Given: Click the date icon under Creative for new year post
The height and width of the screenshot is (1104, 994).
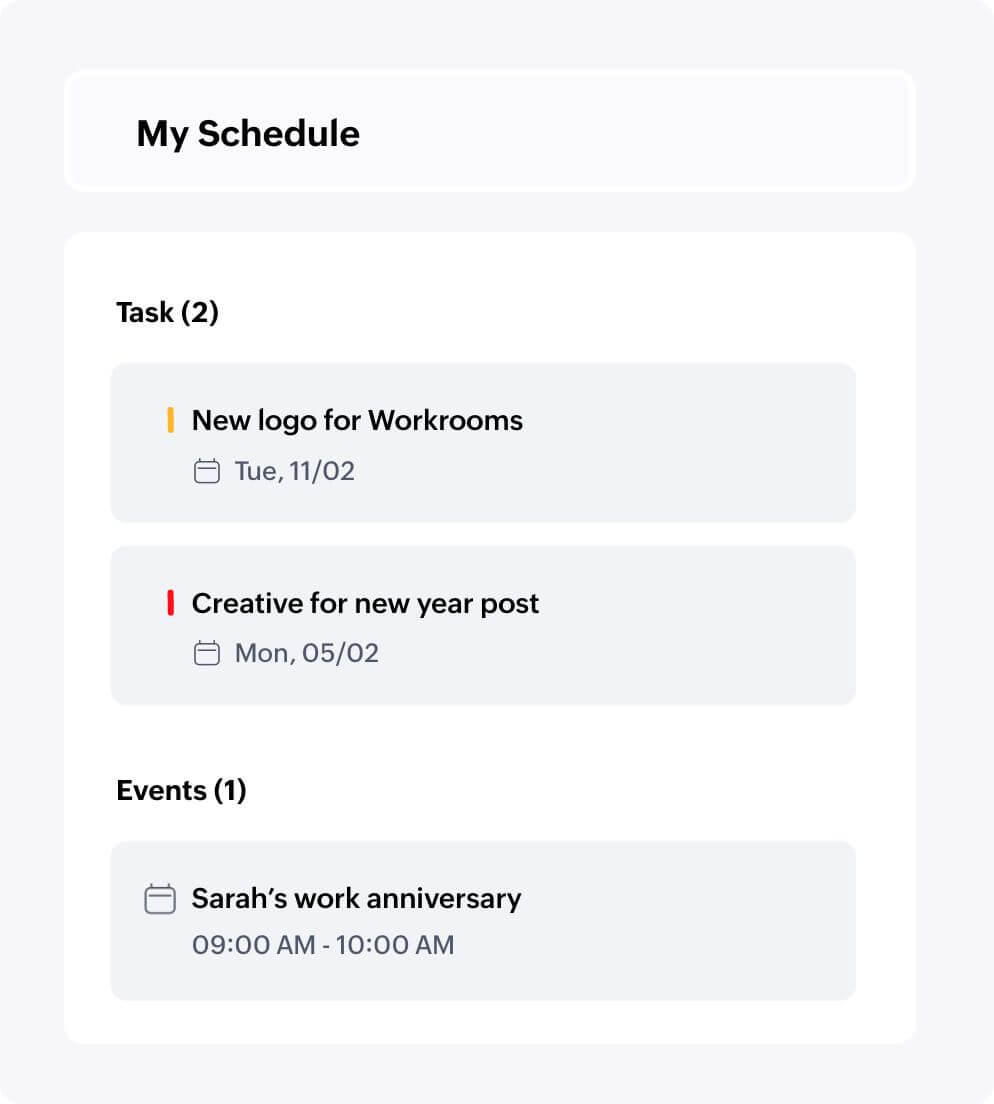Looking at the screenshot, I should [x=207, y=653].
